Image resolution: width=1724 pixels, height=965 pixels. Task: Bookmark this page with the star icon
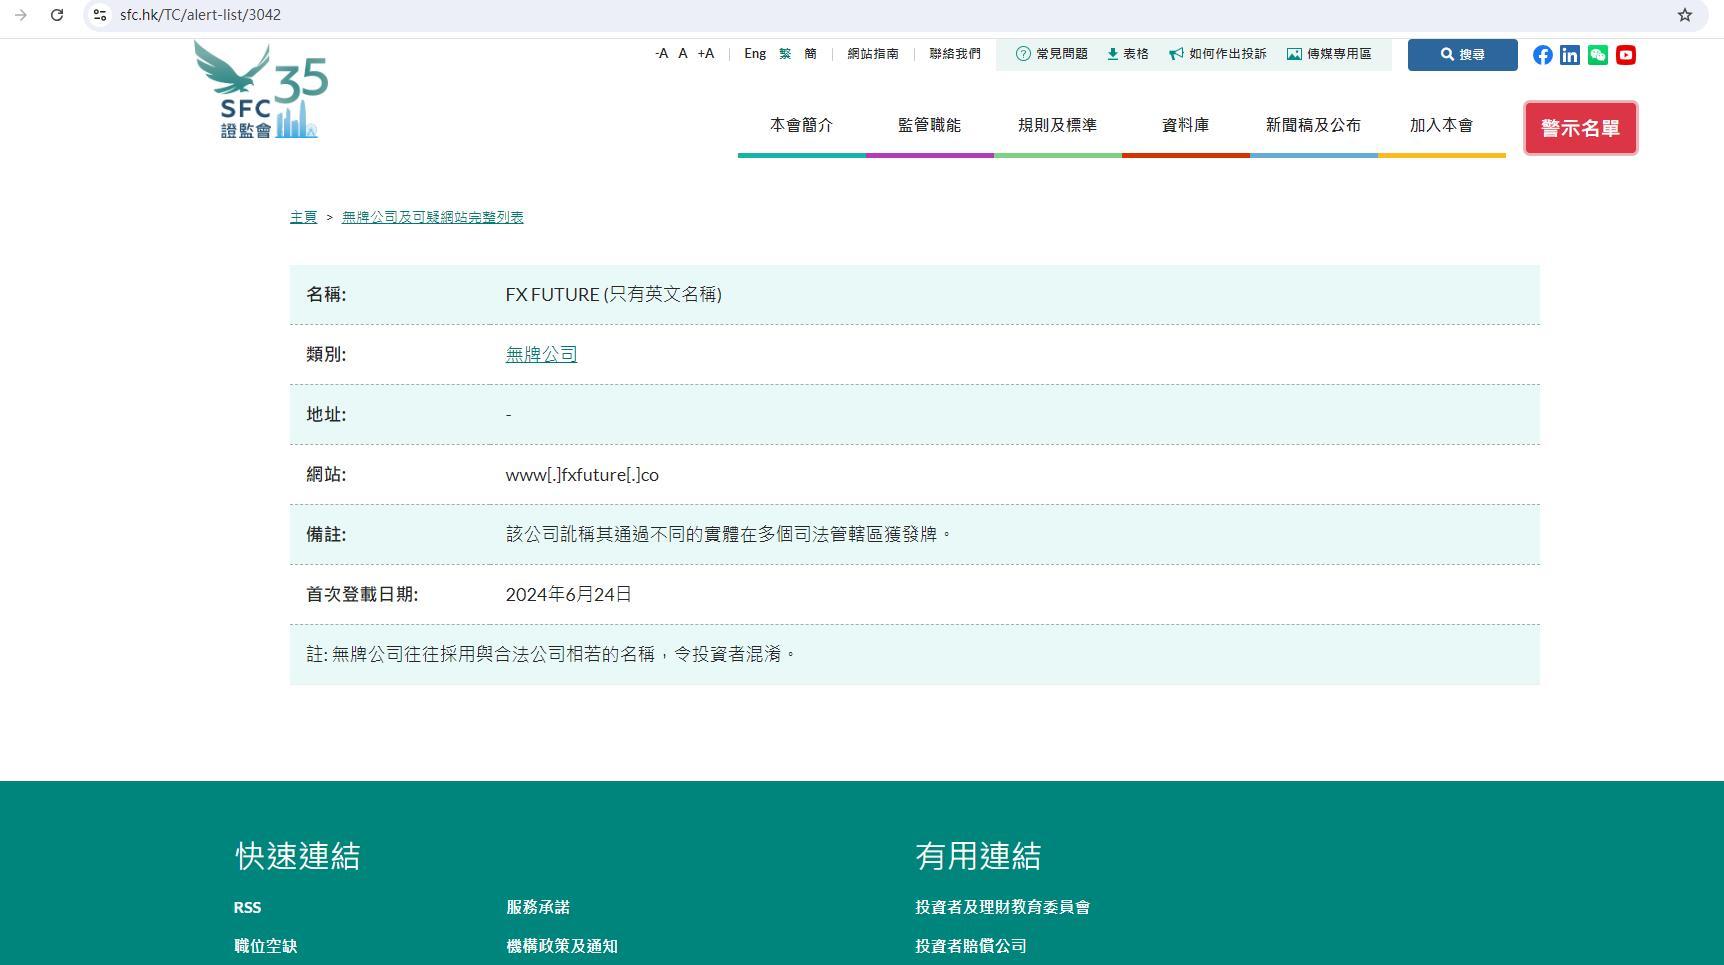(x=1685, y=15)
